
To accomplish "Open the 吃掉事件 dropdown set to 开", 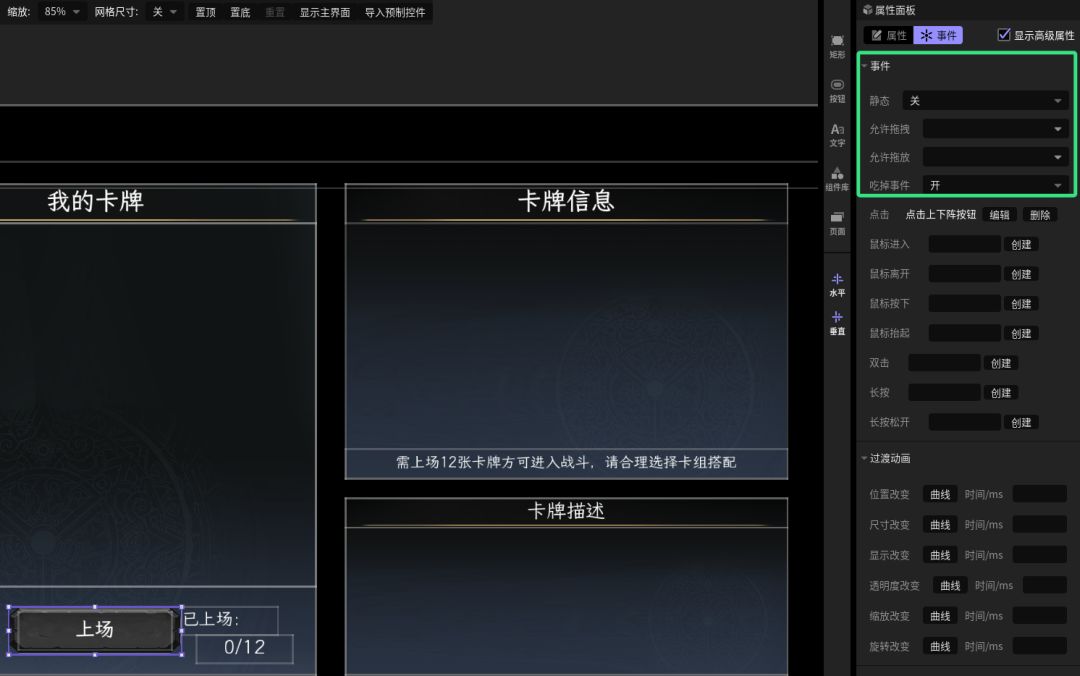I will coord(995,185).
